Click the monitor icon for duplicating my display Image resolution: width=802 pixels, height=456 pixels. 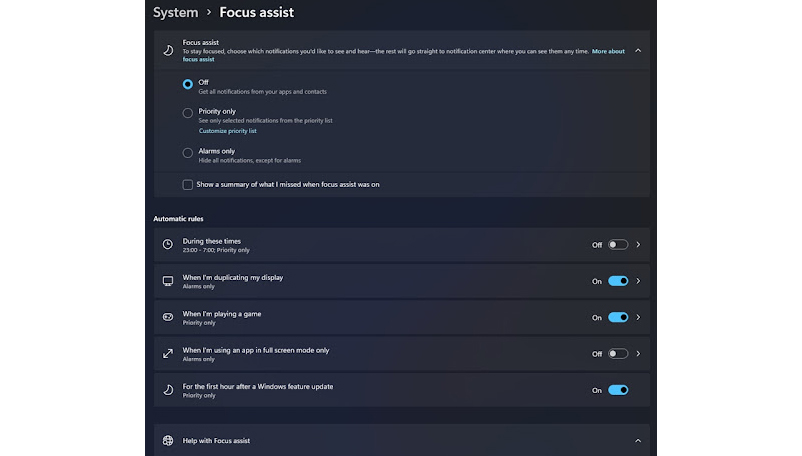168,281
